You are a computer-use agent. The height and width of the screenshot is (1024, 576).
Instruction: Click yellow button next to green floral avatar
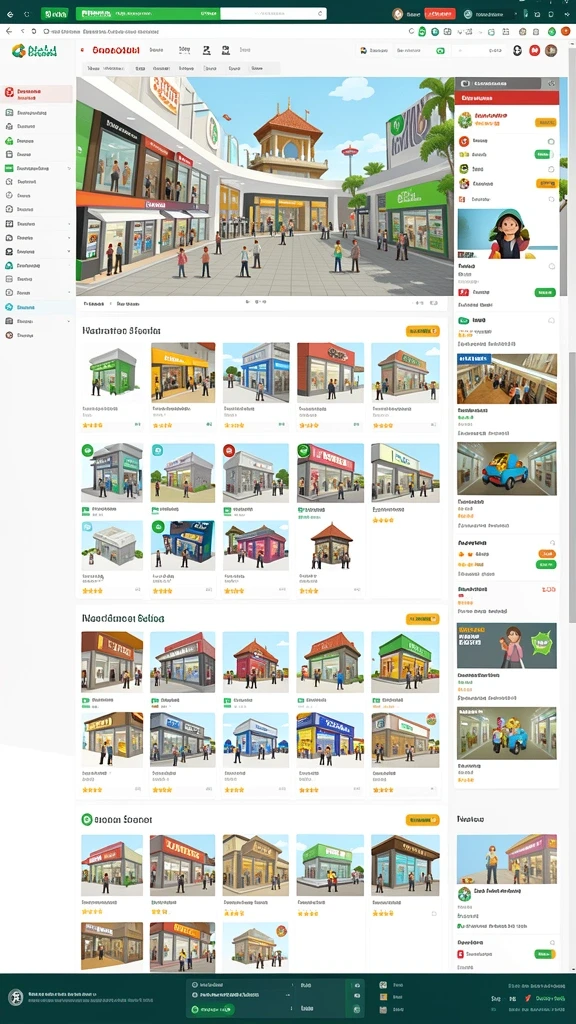pyautogui.click(x=545, y=122)
